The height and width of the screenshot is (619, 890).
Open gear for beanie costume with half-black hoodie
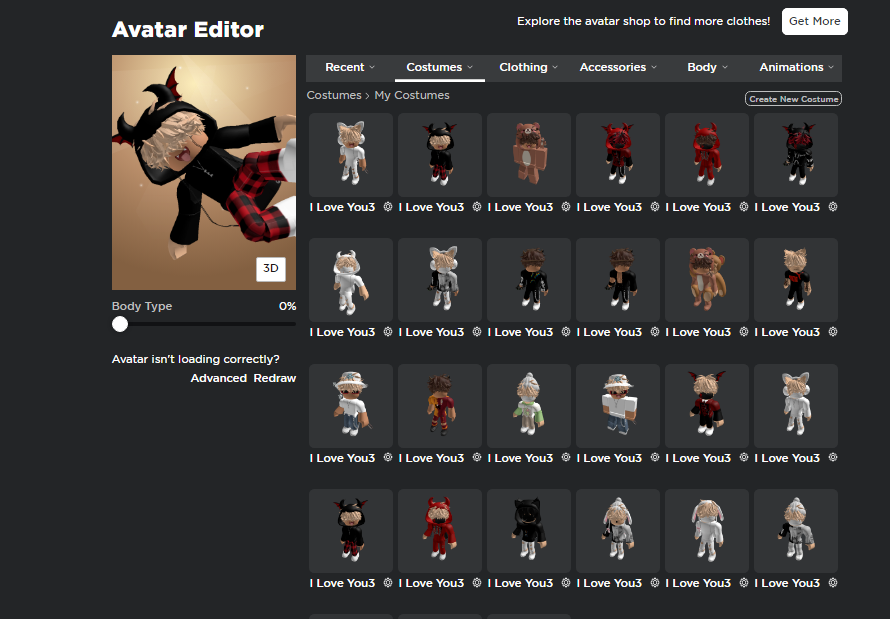(x=833, y=583)
